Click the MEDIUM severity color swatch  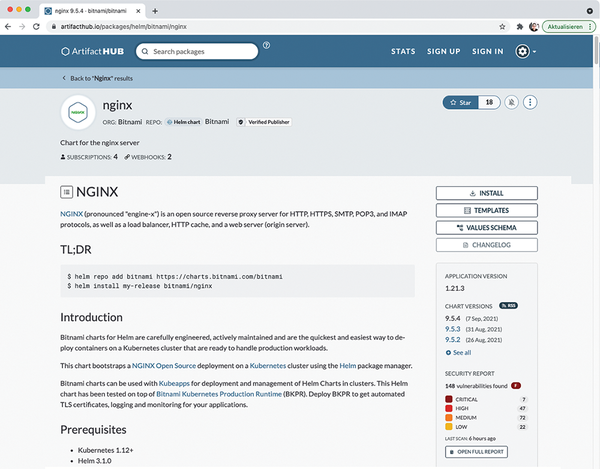coord(449,418)
